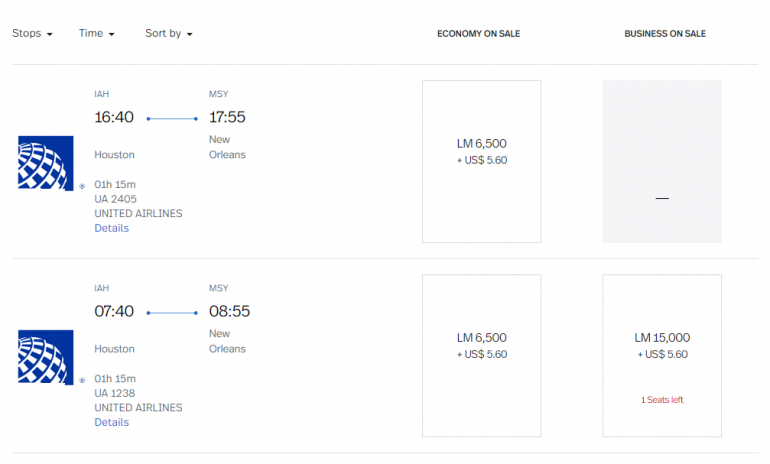This screenshot has width=770, height=464.
Task: Open the Stops filter dropdown
Action: (x=32, y=33)
